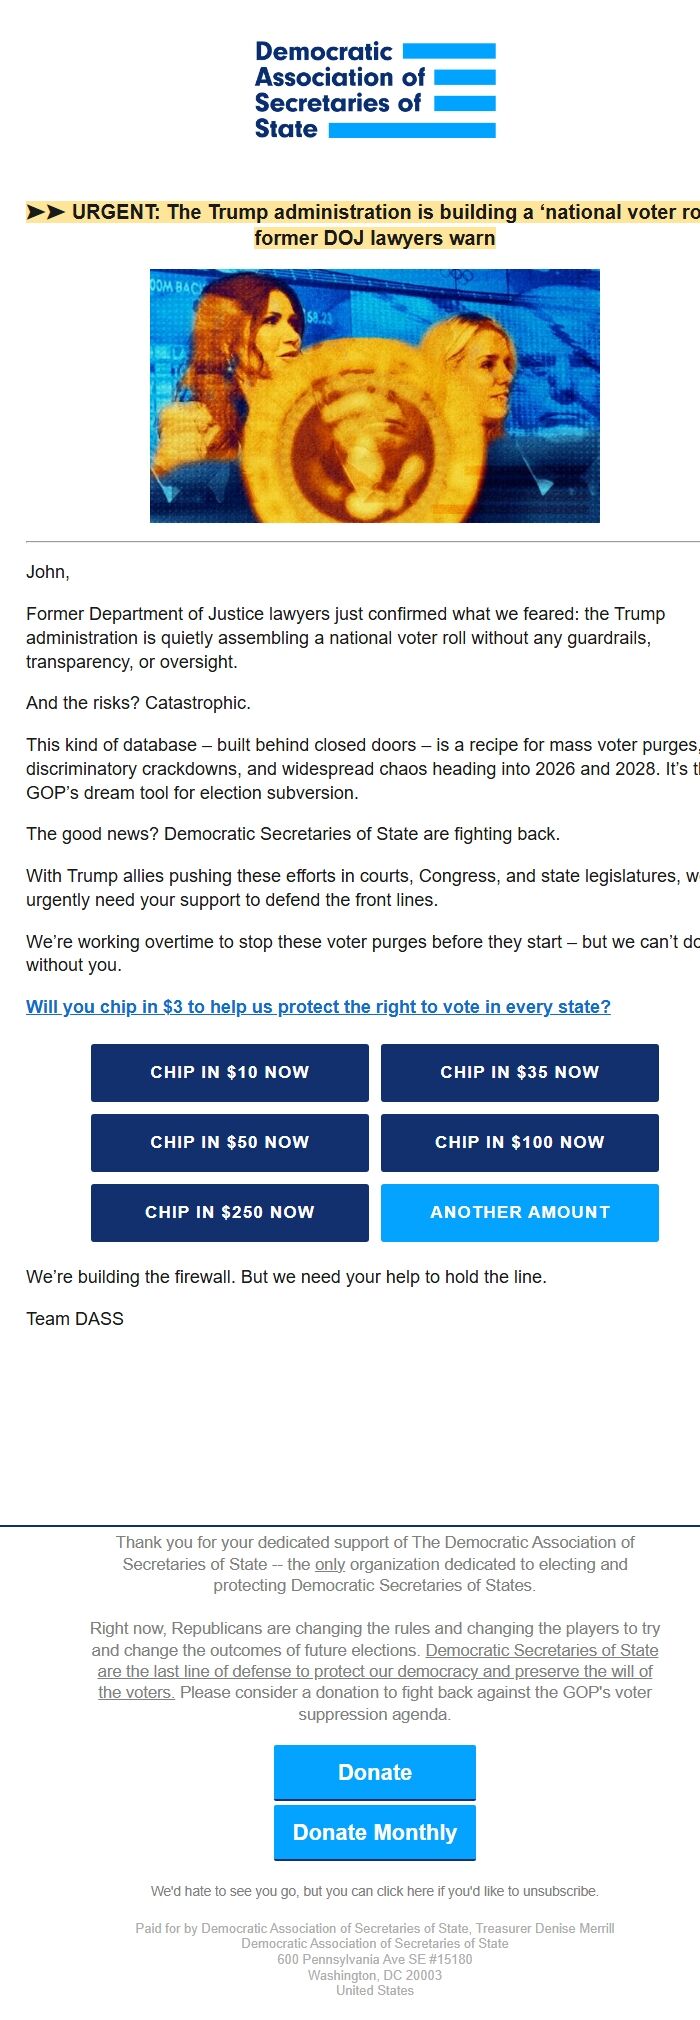Click the hero image below the headline
The image size is (700, 2020).
(x=375, y=396)
